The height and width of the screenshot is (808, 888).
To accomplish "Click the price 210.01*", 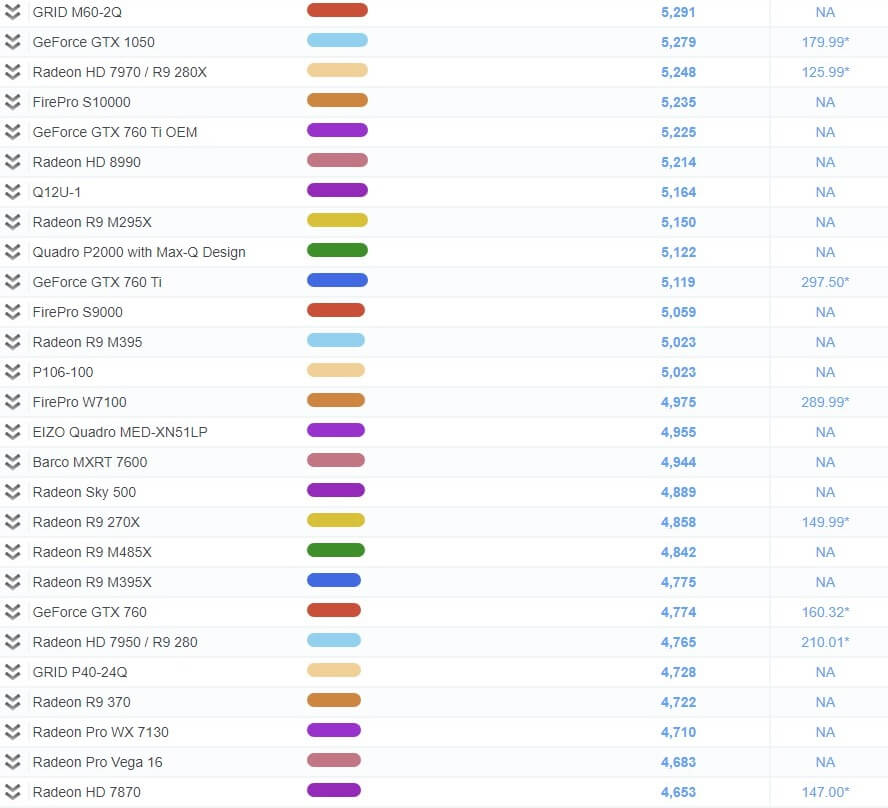I will pyautogui.click(x=825, y=642).
